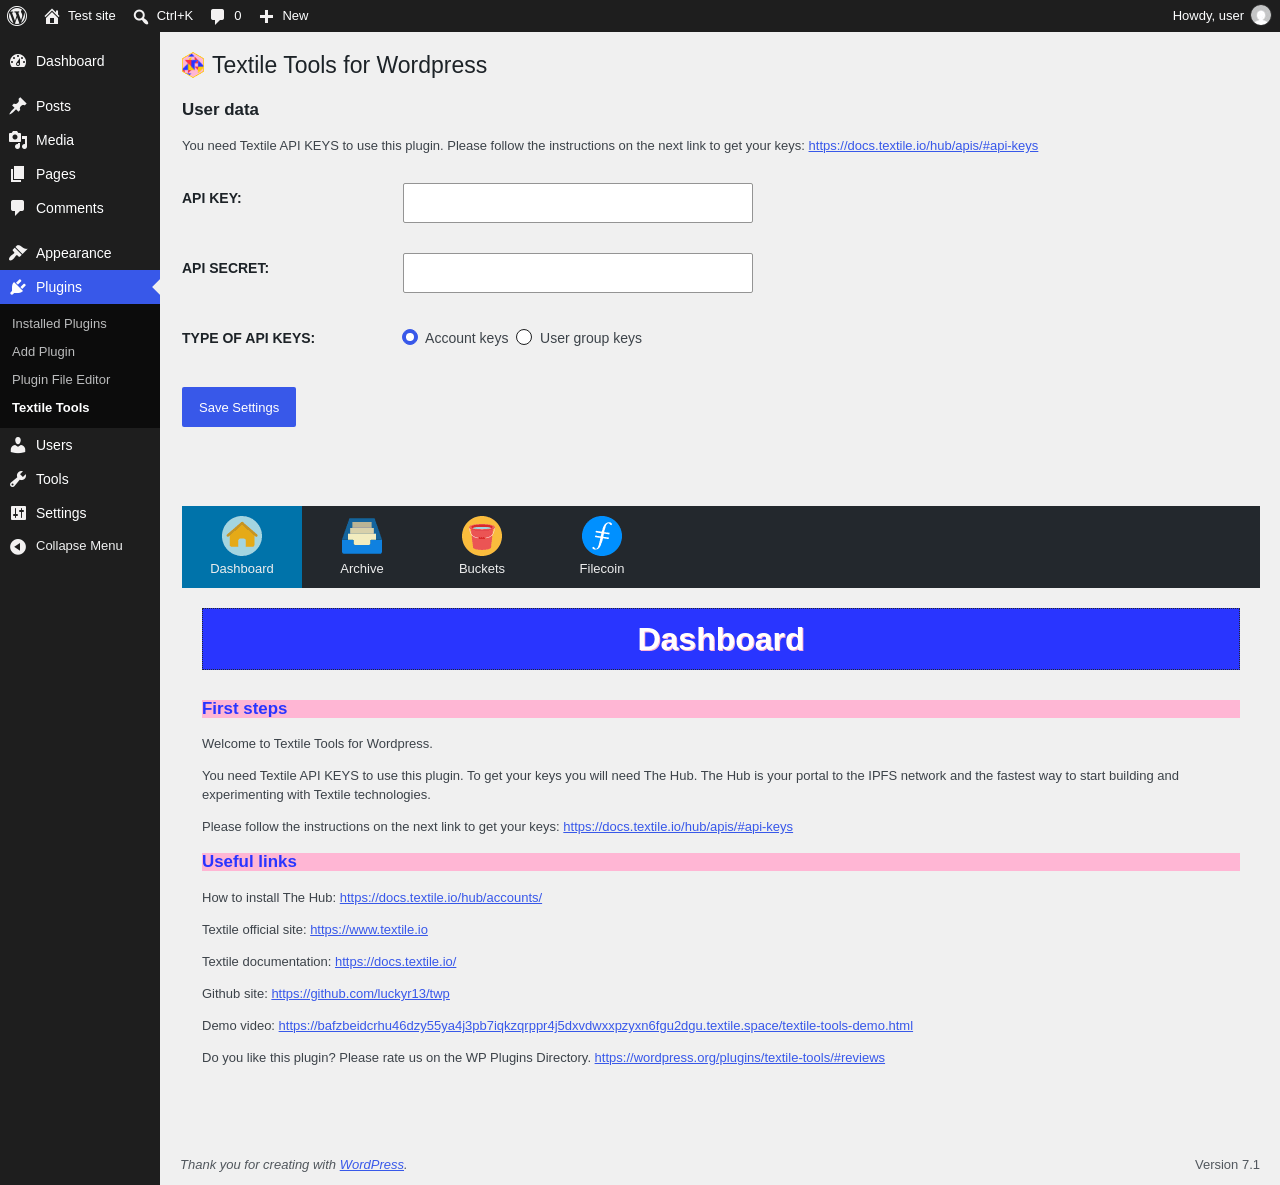Image resolution: width=1280 pixels, height=1185 pixels.
Task: Open search via magnifier icon
Action: coord(141,16)
